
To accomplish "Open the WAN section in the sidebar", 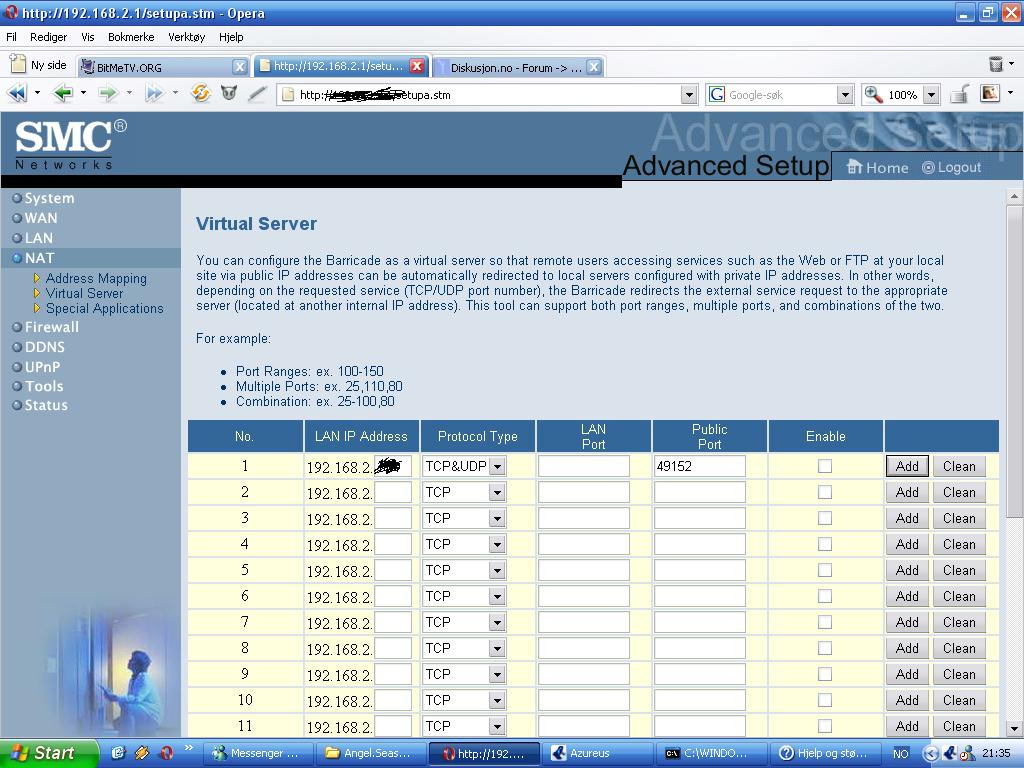I will [x=40, y=218].
